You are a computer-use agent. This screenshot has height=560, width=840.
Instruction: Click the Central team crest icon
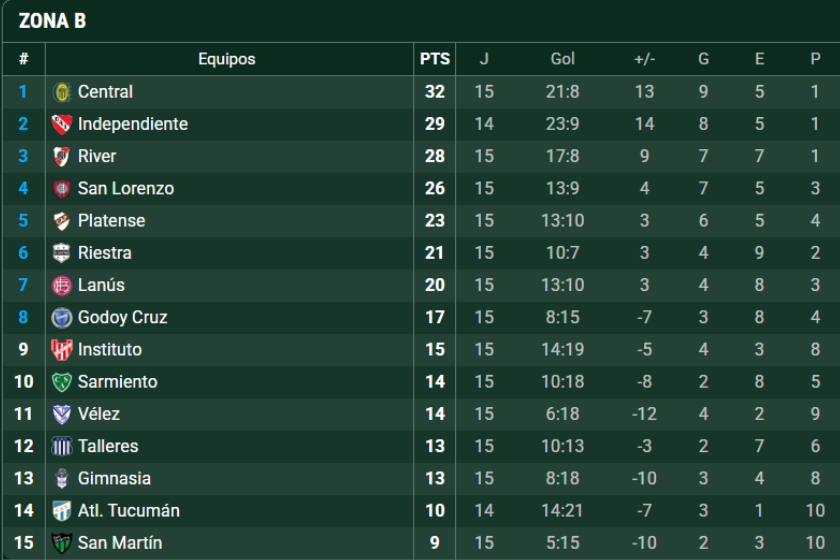click(x=62, y=92)
